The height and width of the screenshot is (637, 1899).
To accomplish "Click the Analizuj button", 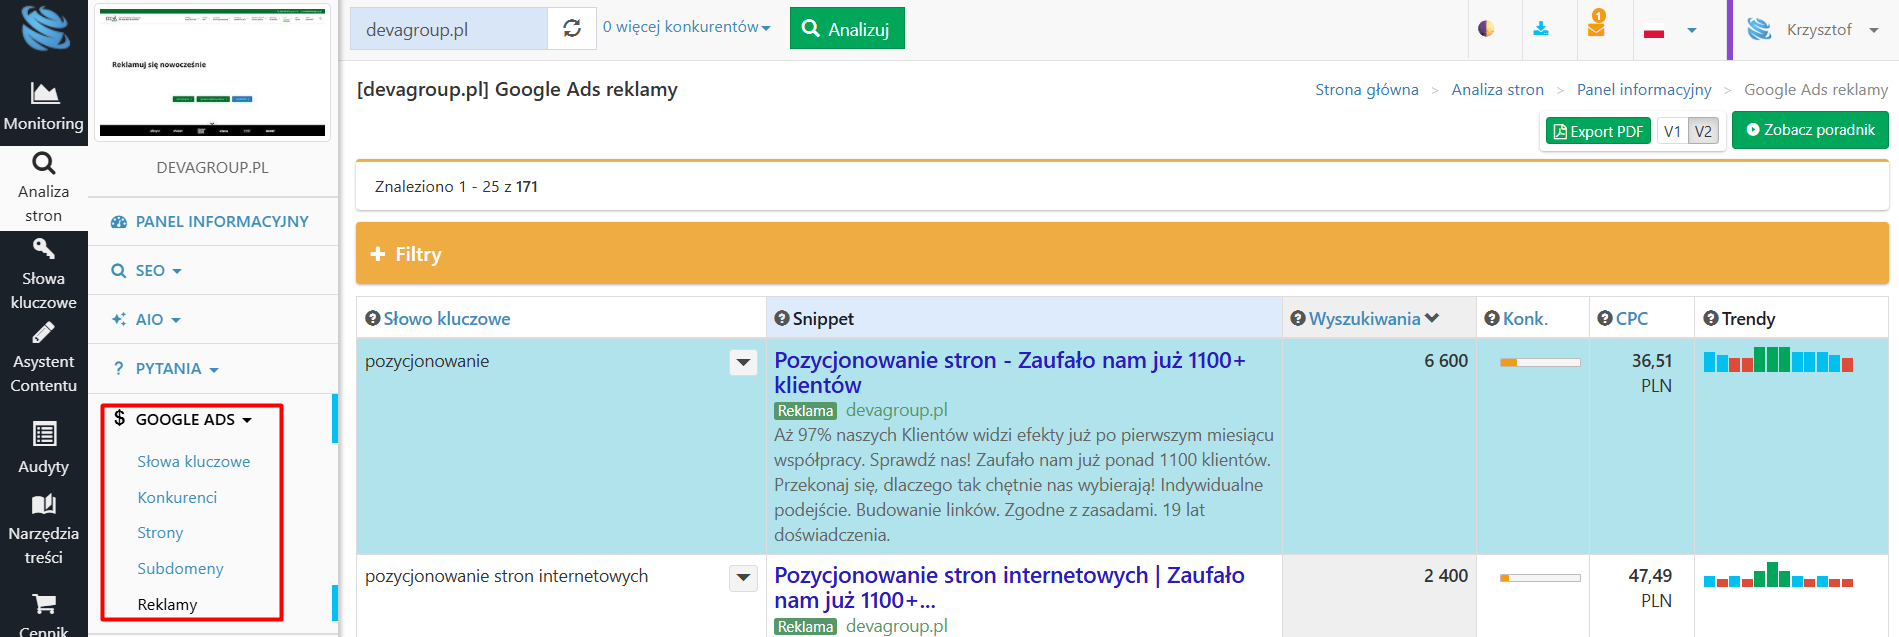I will point(846,29).
